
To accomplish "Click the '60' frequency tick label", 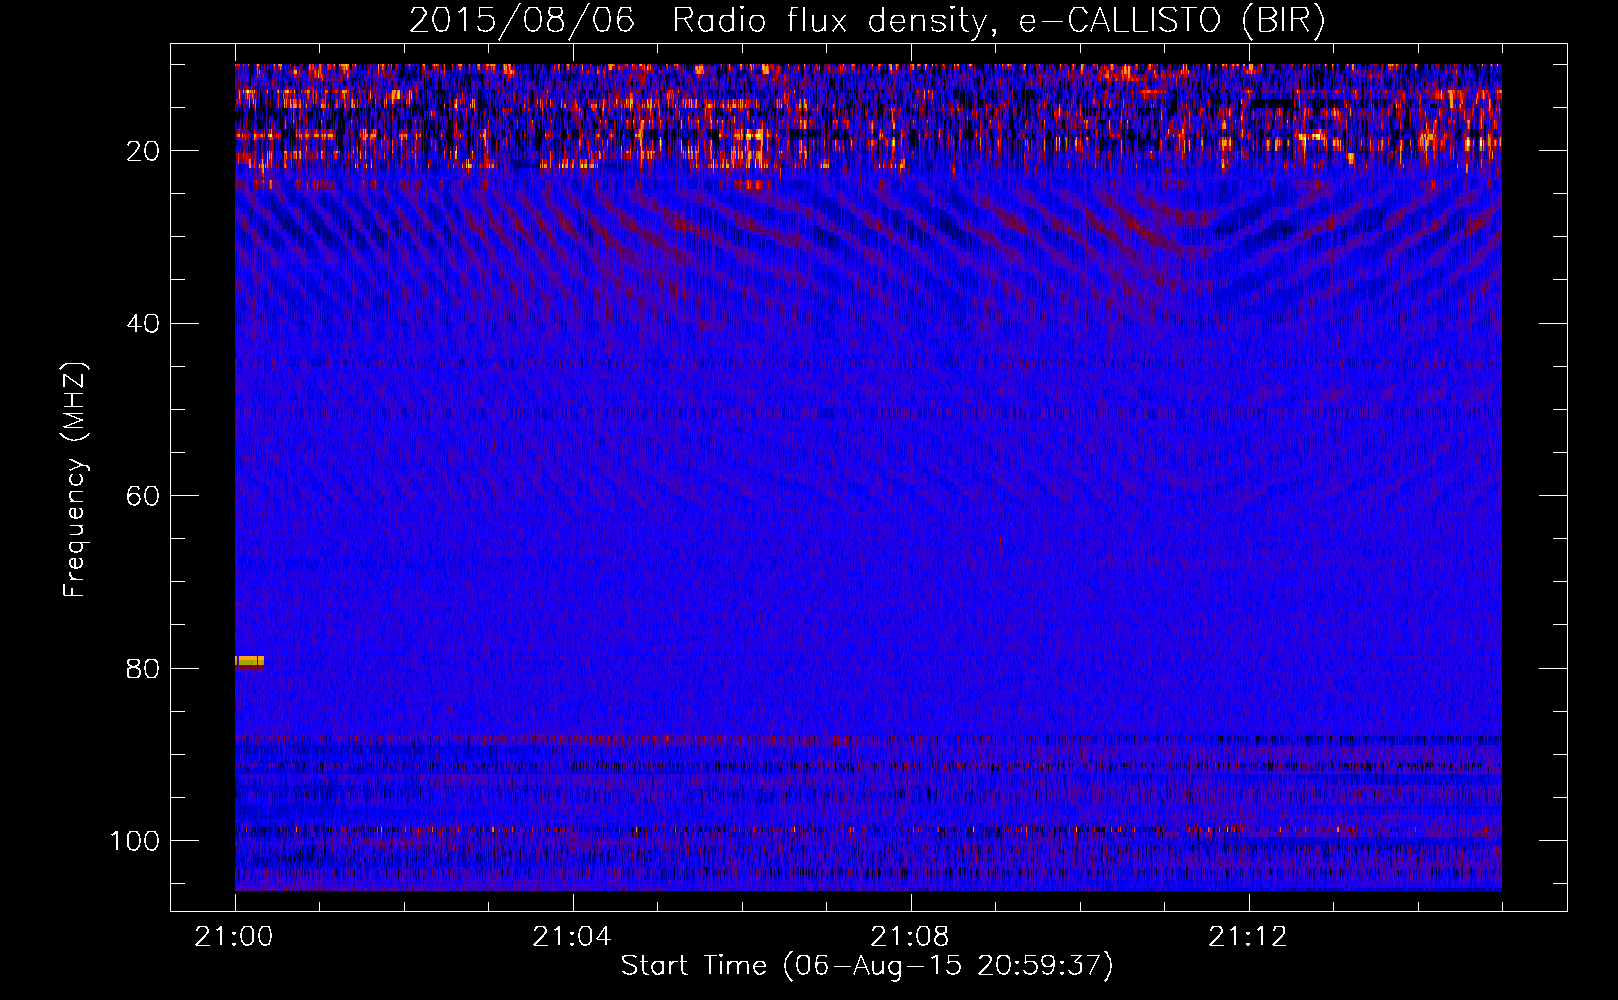I will [x=143, y=497].
